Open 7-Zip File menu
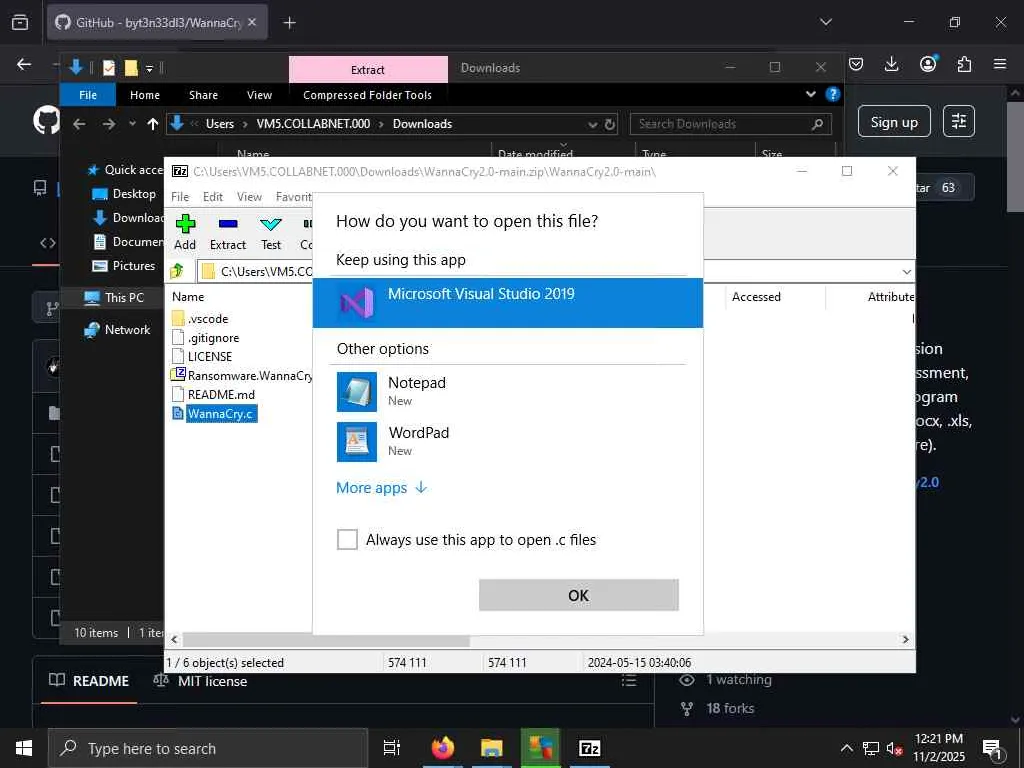The height and width of the screenshot is (768, 1024). 180,197
